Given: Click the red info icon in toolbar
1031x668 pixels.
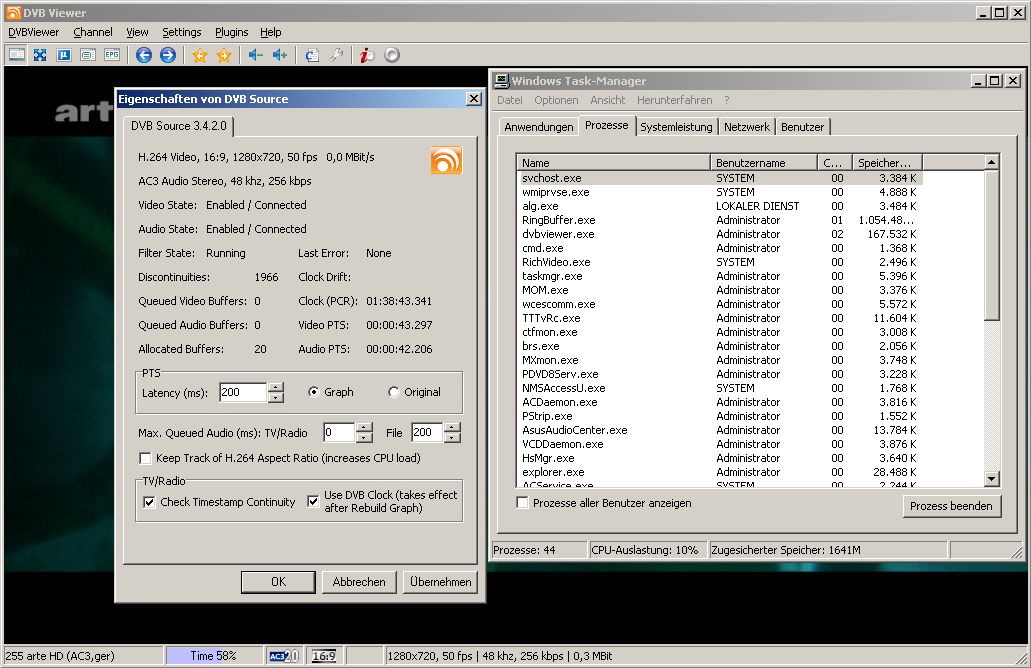Looking at the screenshot, I should click(367, 56).
